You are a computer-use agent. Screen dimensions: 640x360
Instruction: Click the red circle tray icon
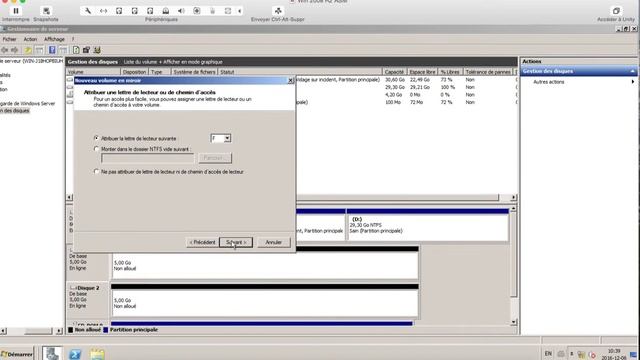[x=592, y=354]
